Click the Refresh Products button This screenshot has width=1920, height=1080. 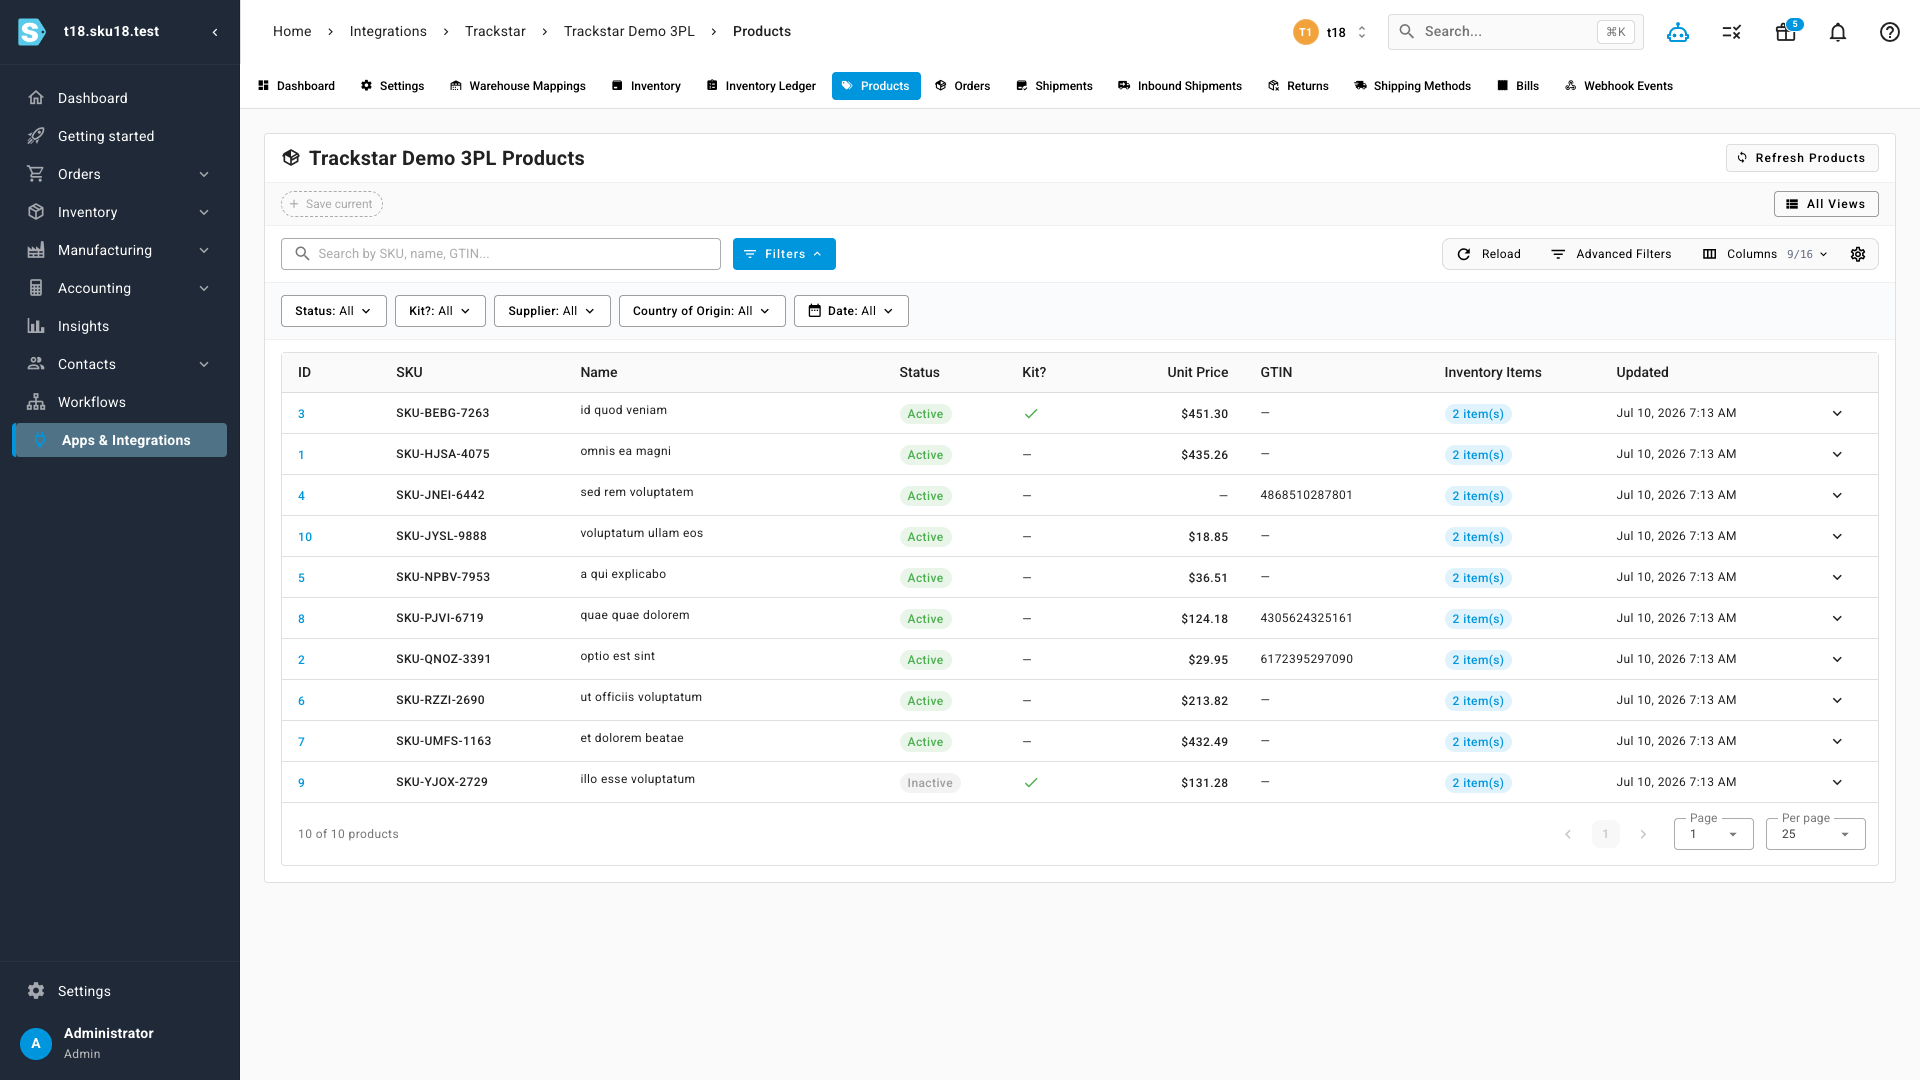tap(1802, 158)
